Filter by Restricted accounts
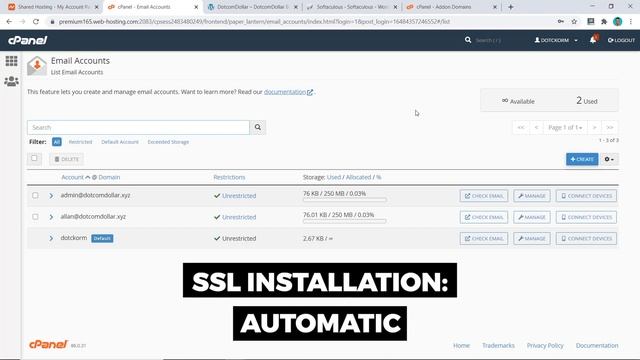 80,142
